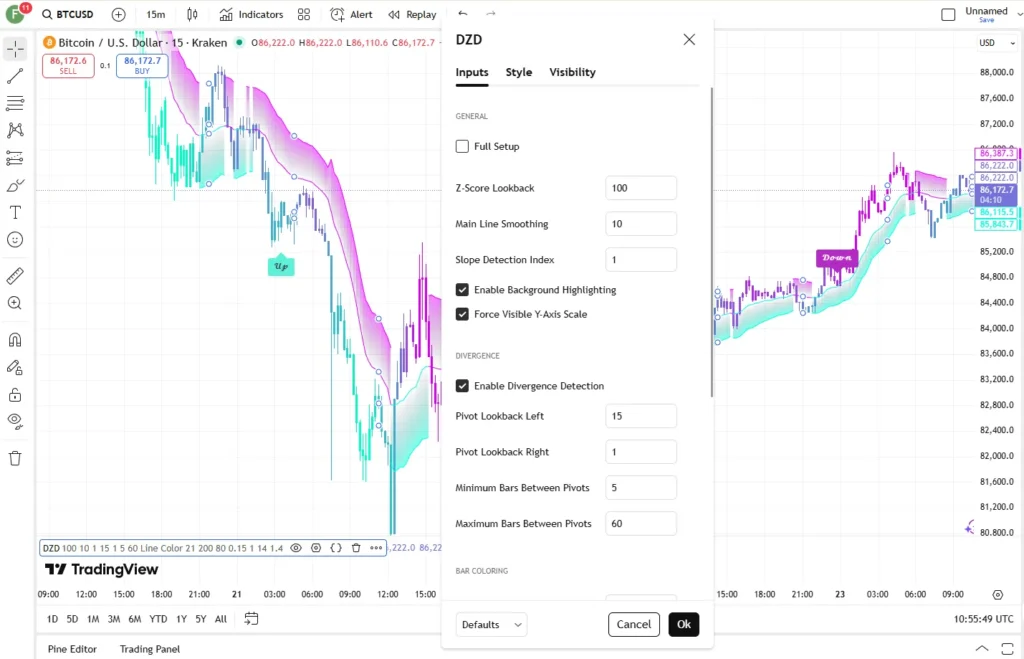The width and height of the screenshot is (1024, 659).
Task: Switch to the Style tab
Action: 519,72
